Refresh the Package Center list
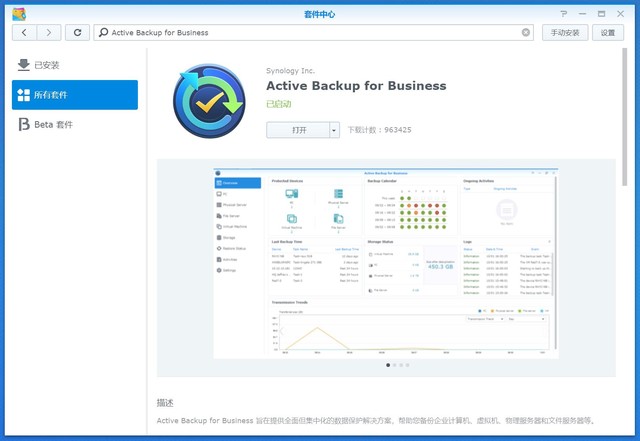 (x=78, y=33)
